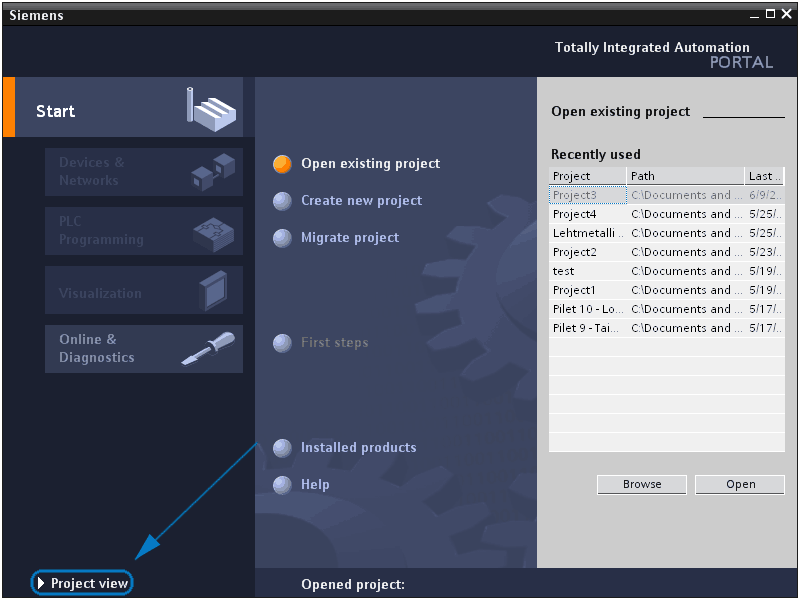Select the Pilet 9 - Tai... project row
This screenshot has width=800, height=600.
coord(667,328)
